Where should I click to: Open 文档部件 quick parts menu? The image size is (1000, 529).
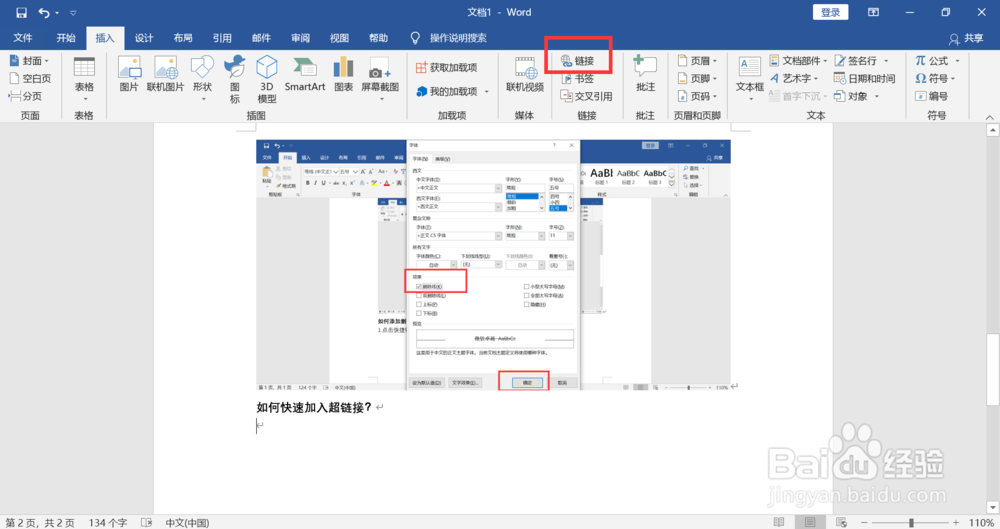coord(798,61)
